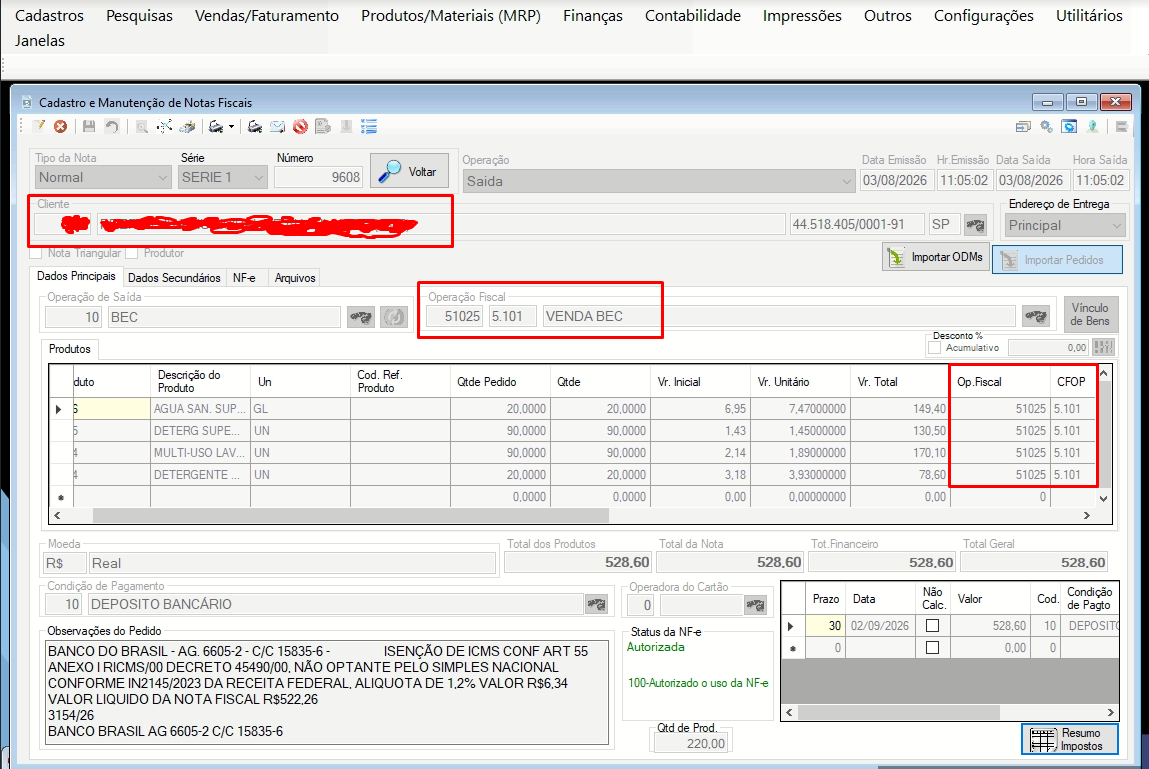Open client lookup icon beside SP field
Screen dimensions: 1149x769
pyautogui.click(x=975, y=225)
